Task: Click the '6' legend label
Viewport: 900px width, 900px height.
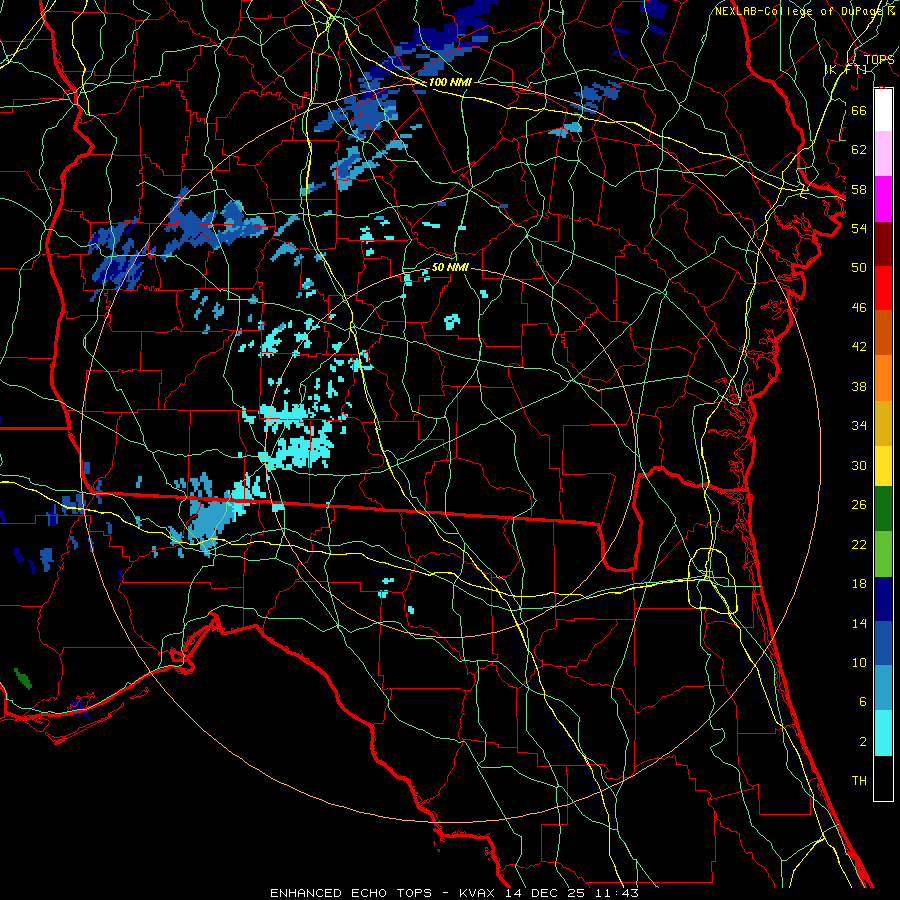Action: 862,702
